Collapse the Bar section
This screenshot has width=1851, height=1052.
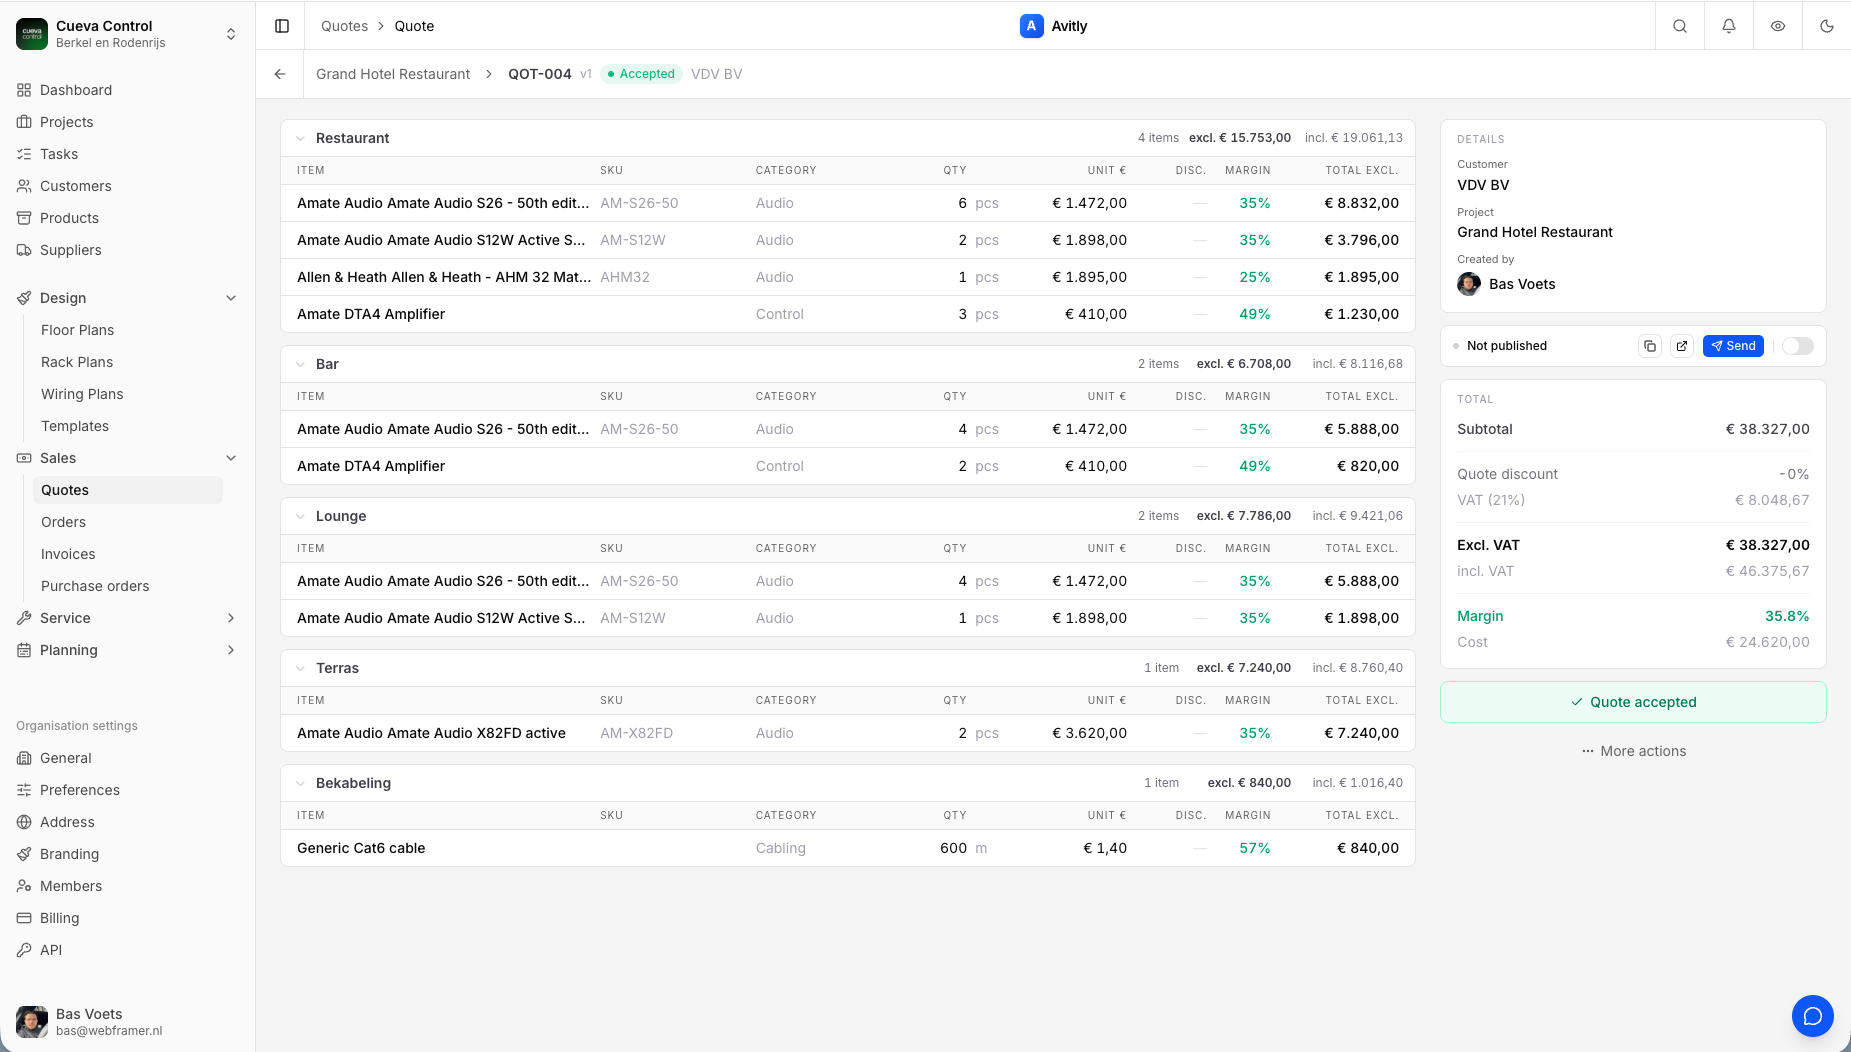(300, 364)
